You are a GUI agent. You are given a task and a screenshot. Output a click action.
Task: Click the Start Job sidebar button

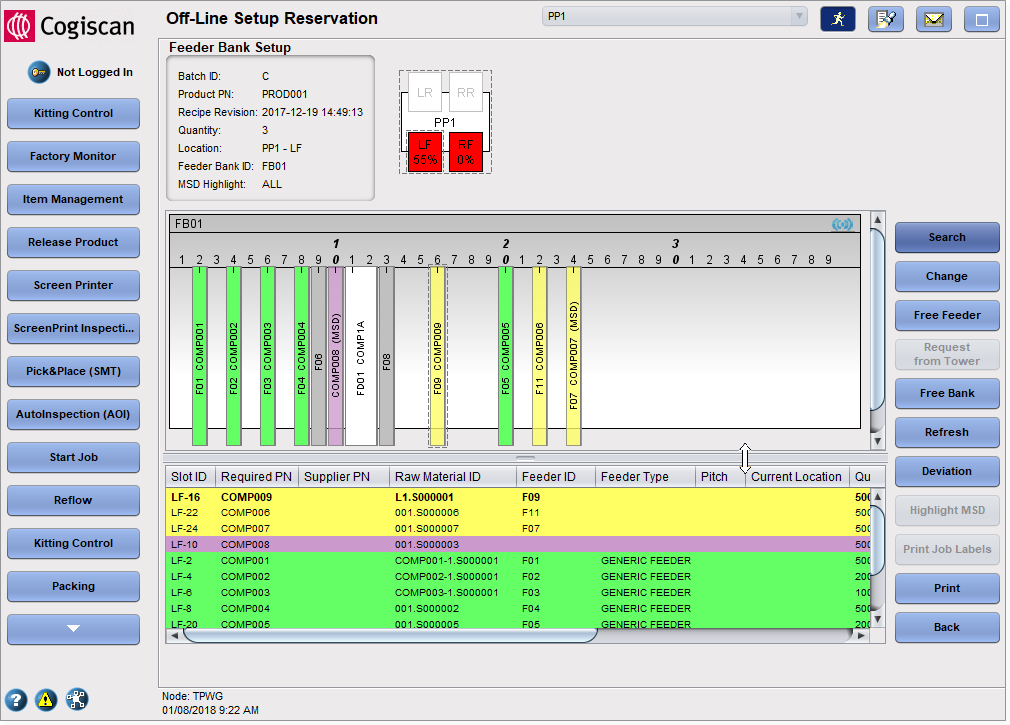73,458
